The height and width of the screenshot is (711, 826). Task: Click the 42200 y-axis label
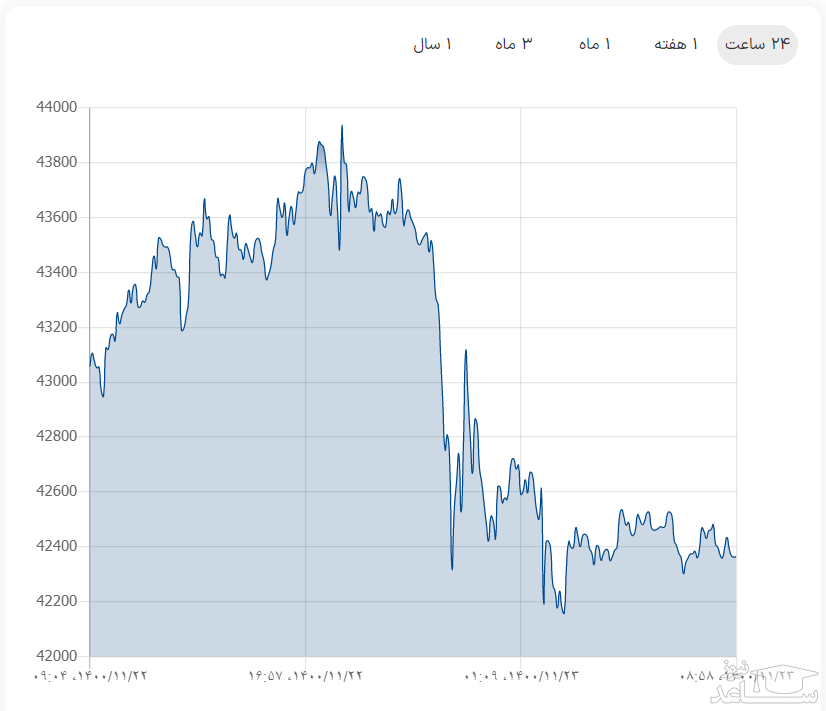[55, 601]
